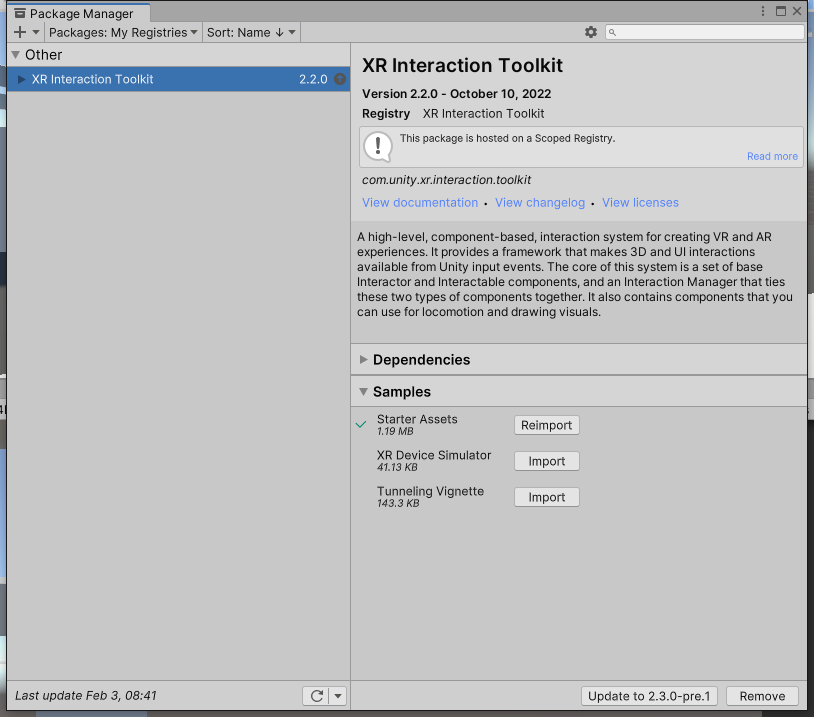
Task: Expand the XR Interaction Toolkit row arrow
Action: pos(21,79)
